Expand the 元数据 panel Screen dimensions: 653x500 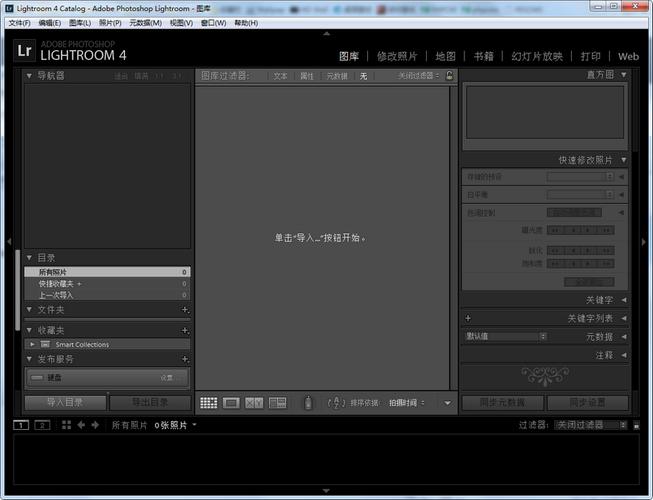pos(624,337)
